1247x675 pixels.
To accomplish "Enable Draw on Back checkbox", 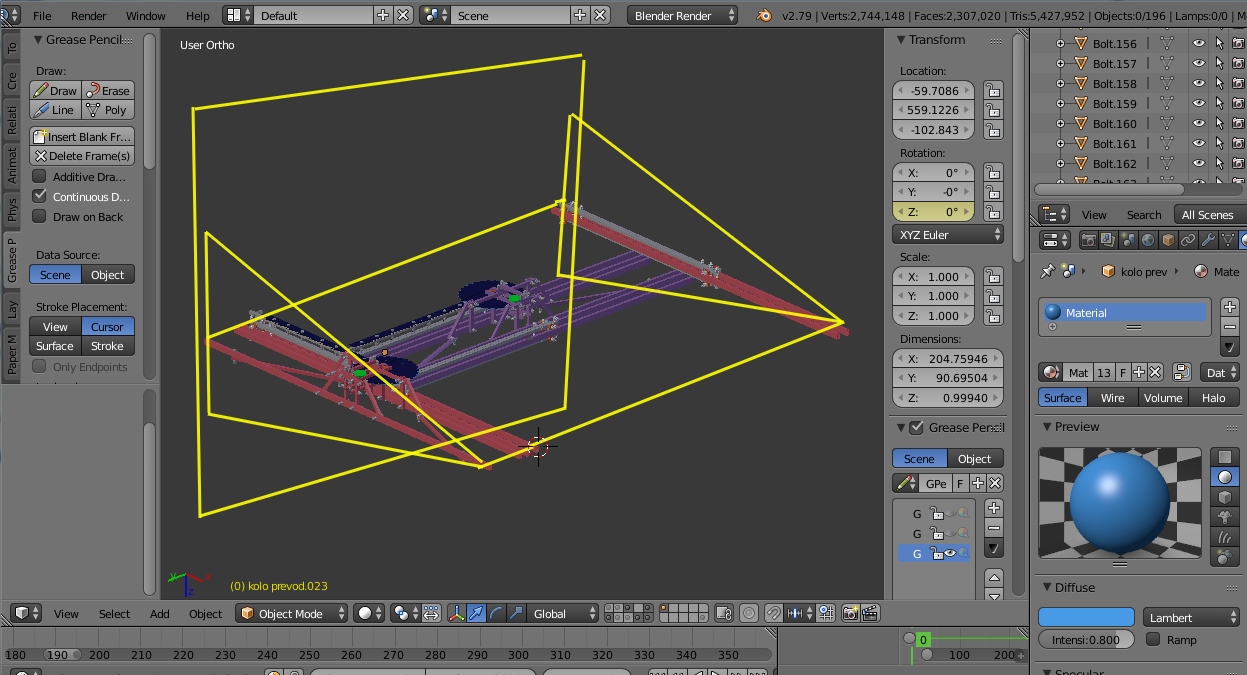I will 40,216.
